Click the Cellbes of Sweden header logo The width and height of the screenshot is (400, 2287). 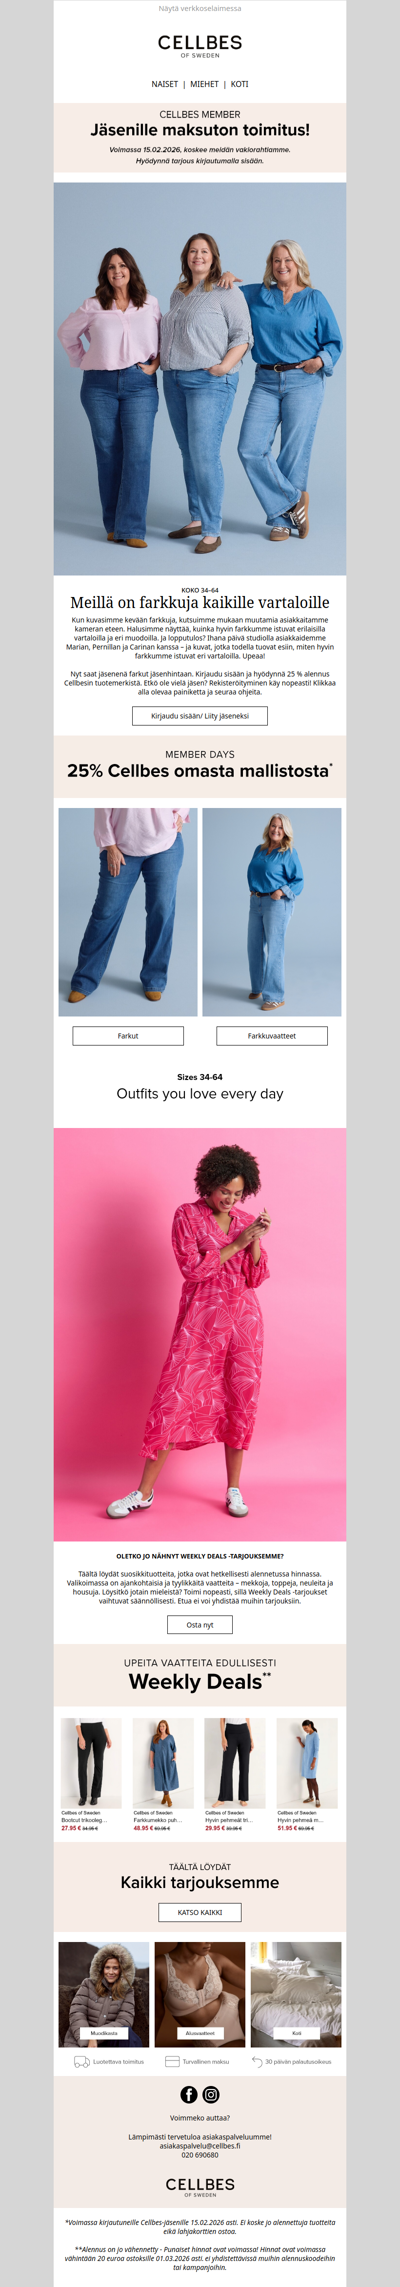(200, 46)
